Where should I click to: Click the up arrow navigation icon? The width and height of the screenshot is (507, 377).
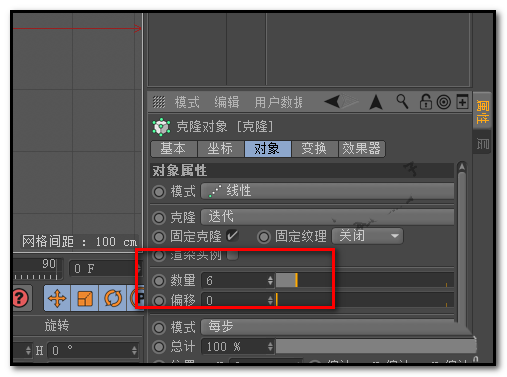[x=376, y=102]
